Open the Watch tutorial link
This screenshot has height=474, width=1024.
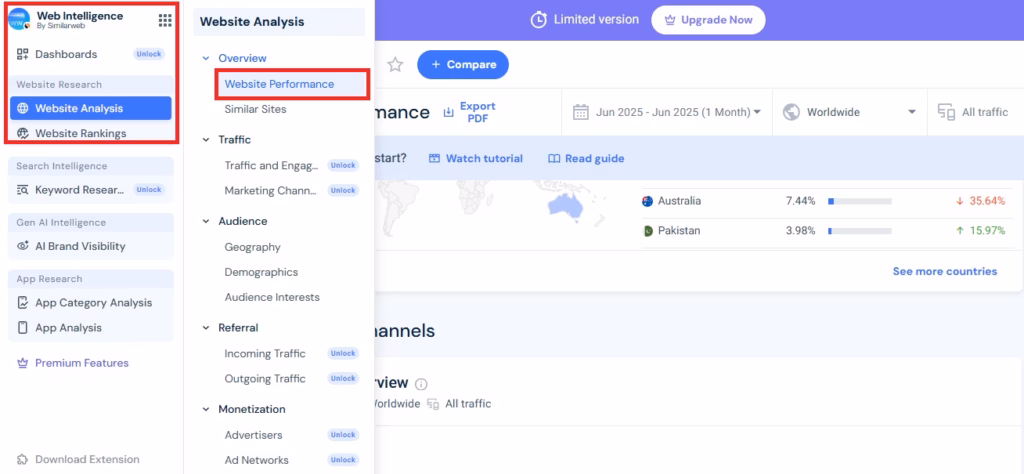[x=477, y=158]
